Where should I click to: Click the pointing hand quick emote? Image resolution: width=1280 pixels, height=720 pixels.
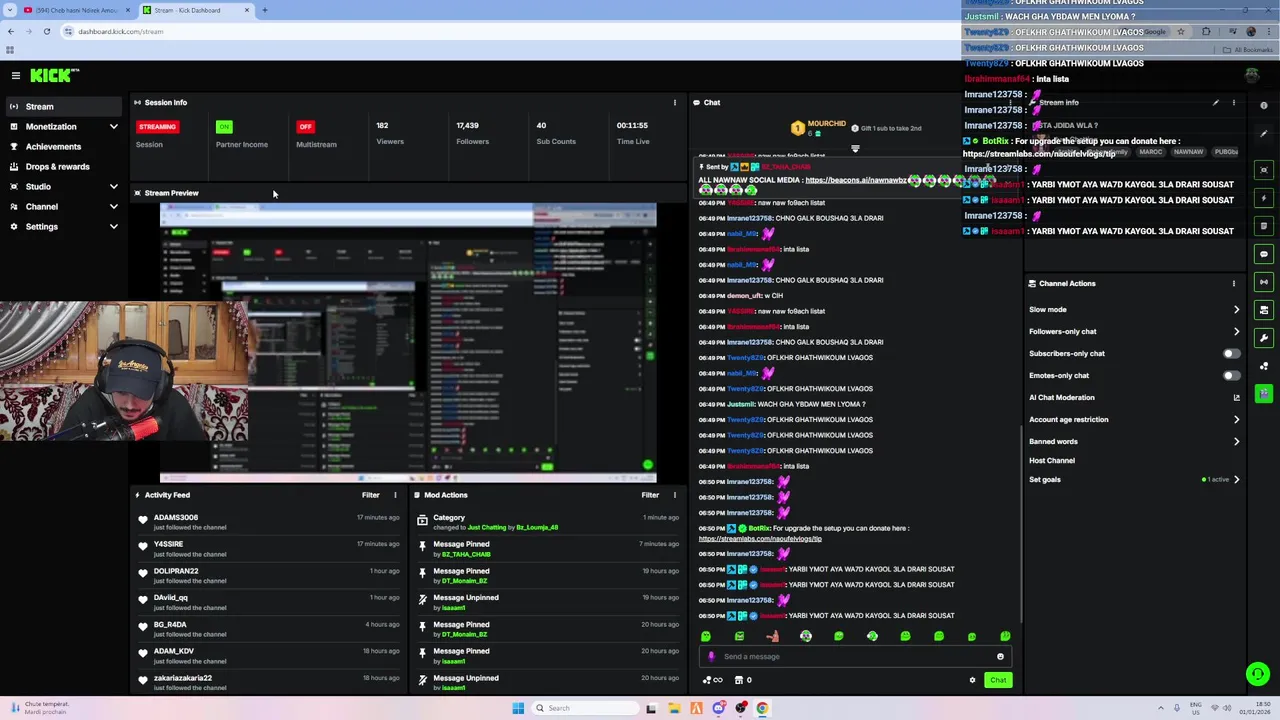772,636
